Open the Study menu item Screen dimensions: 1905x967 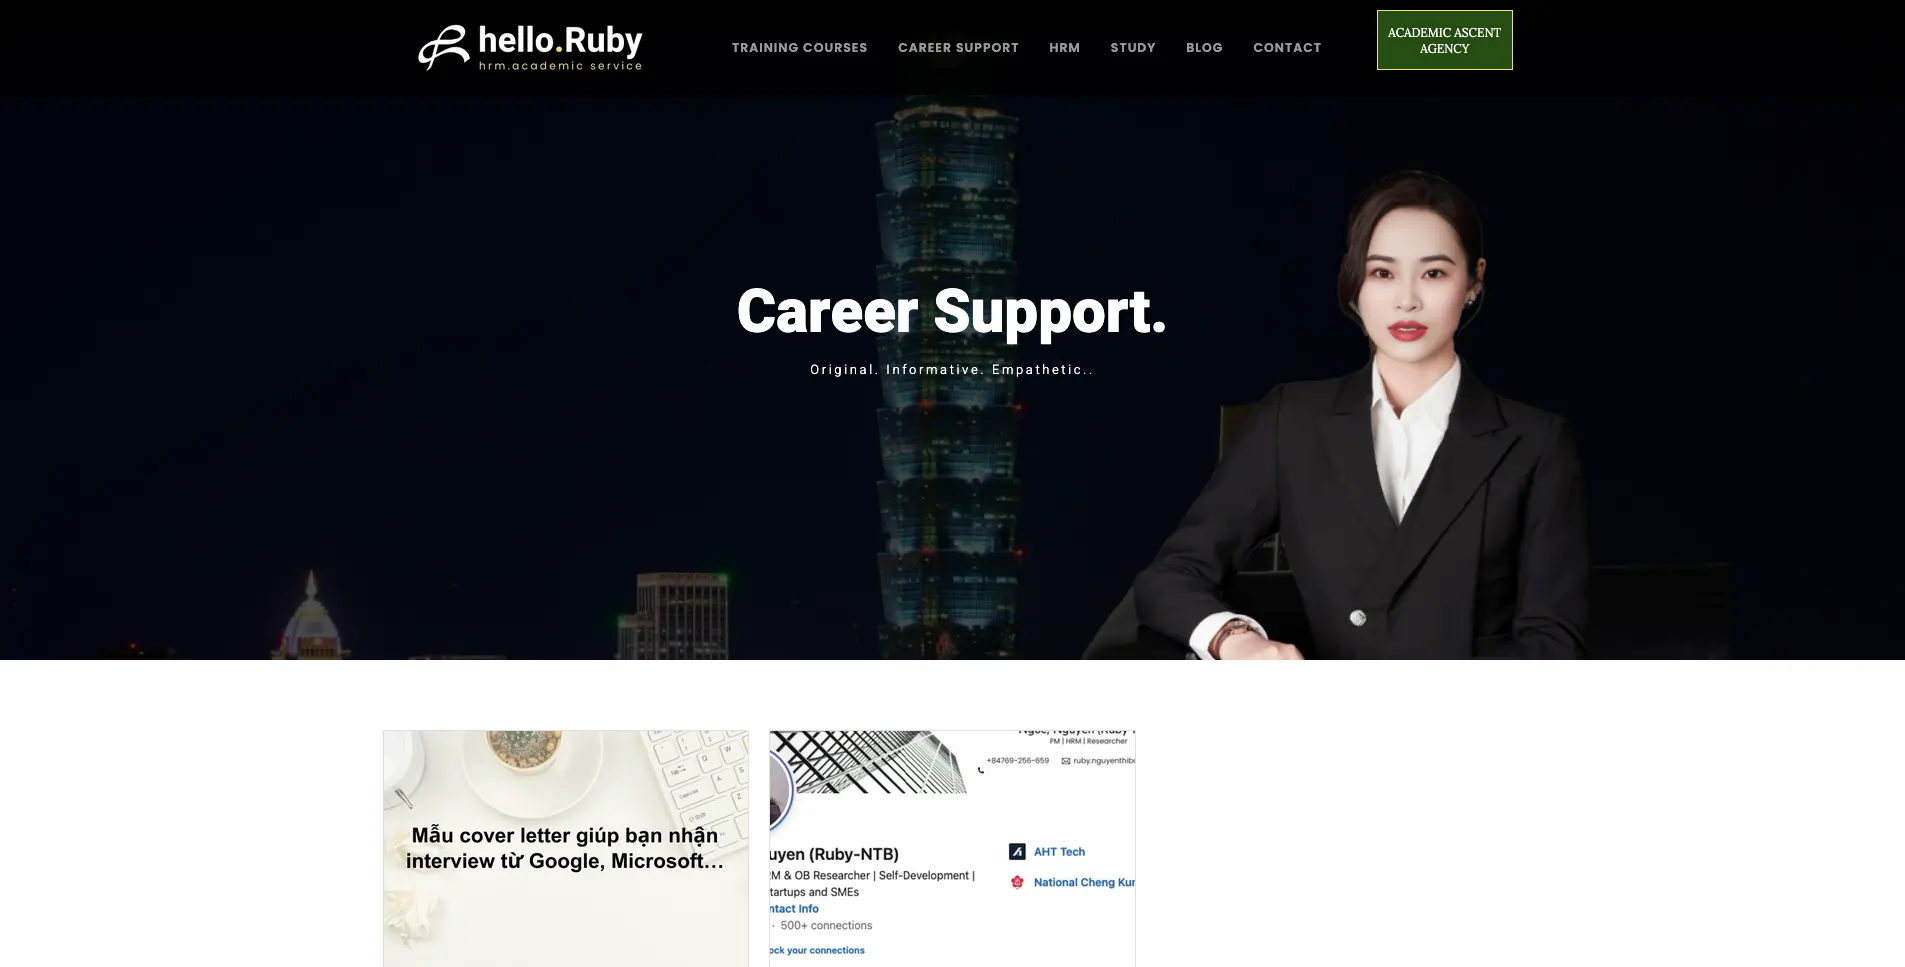(x=1133, y=48)
